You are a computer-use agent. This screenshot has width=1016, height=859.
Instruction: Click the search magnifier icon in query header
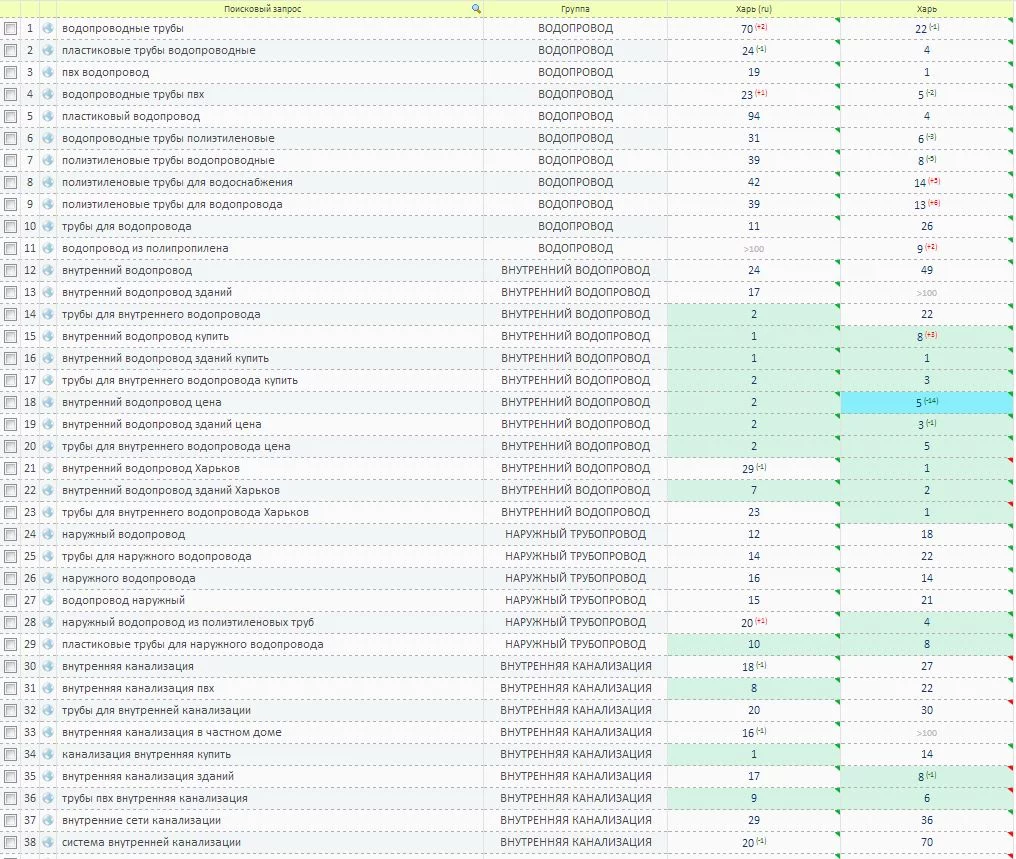click(x=476, y=8)
